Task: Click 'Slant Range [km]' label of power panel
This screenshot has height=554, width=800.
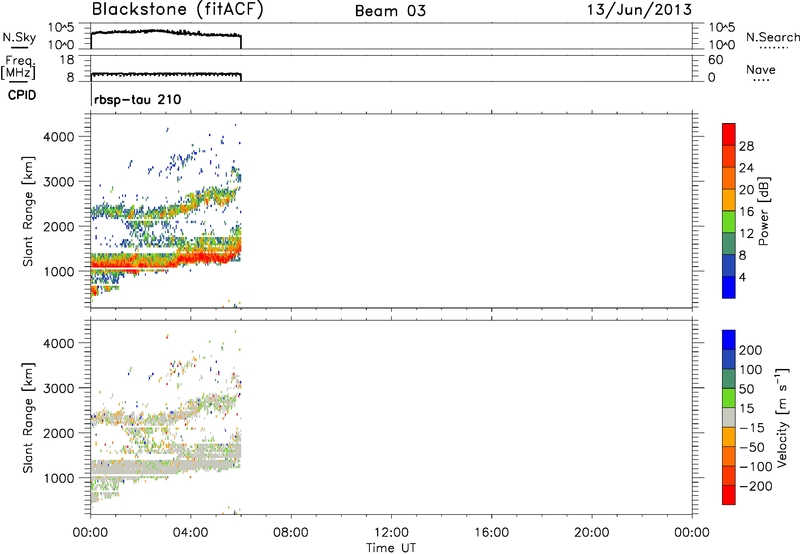Action: click(x=28, y=211)
